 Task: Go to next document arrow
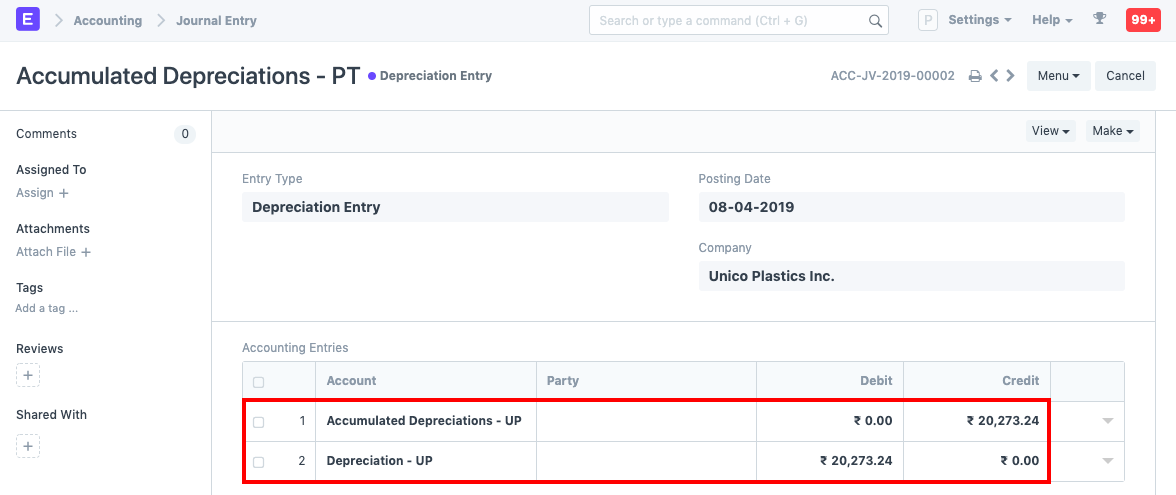point(1010,76)
